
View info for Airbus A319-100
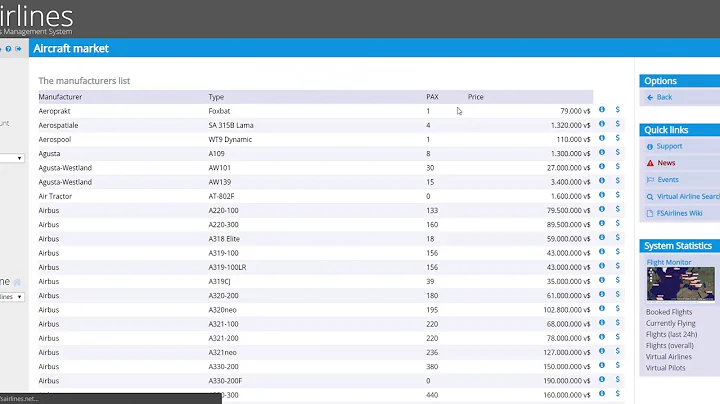coord(602,252)
